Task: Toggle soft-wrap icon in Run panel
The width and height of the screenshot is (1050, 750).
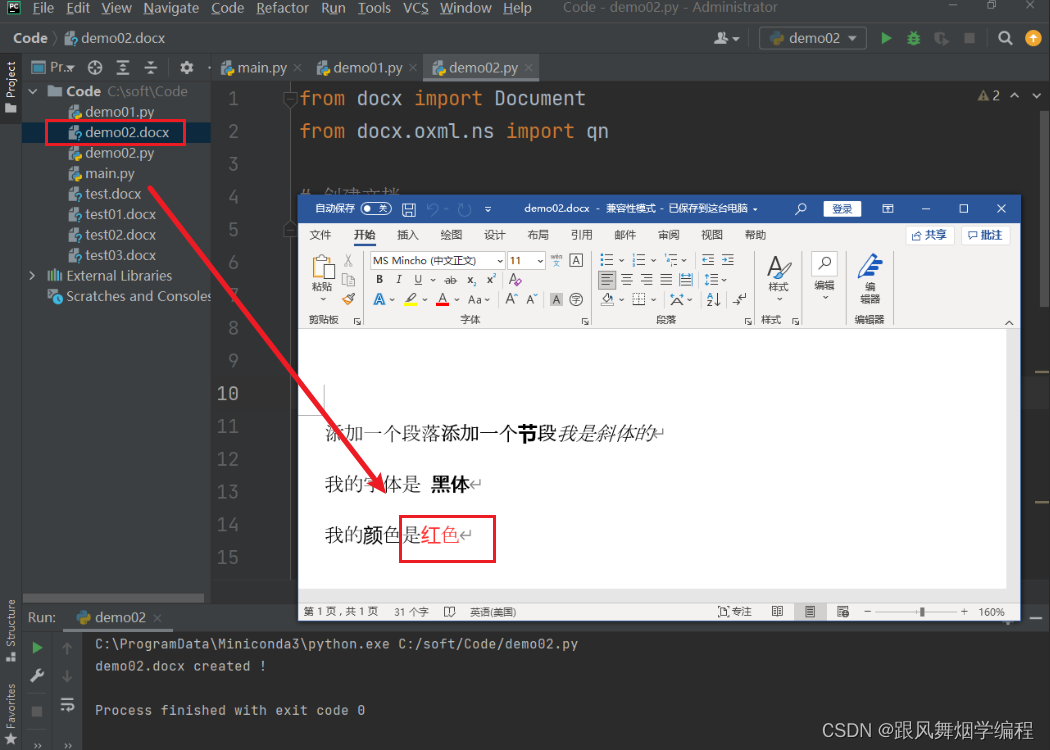Action: click(x=67, y=704)
